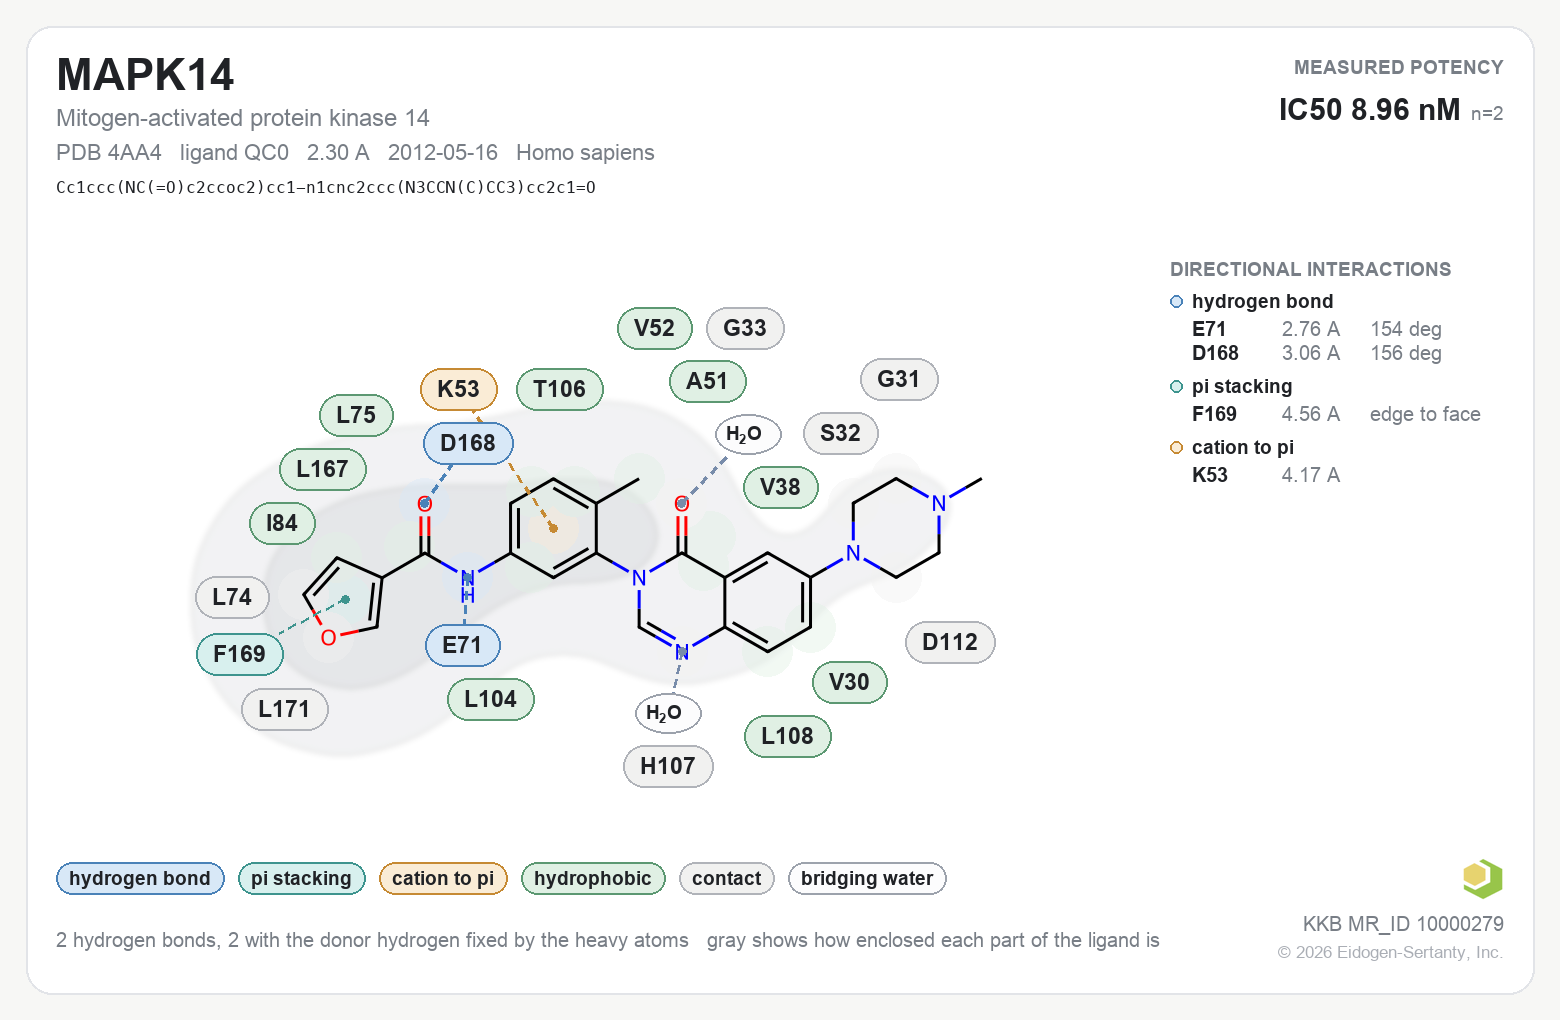This screenshot has height=1020, width=1560.
Task: Click the quinazolinone carbonyl oxygen atom
Action: coord(682,504)
